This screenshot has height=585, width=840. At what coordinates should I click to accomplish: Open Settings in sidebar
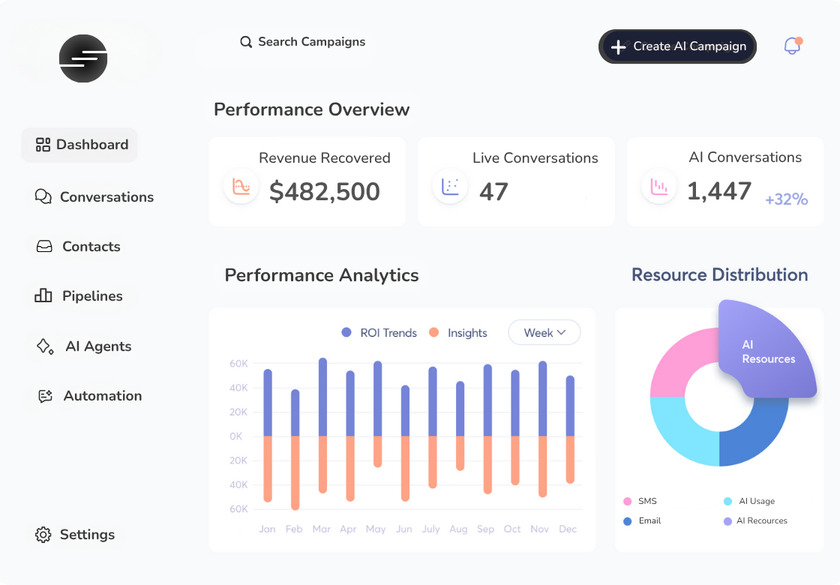click(75, 534)
